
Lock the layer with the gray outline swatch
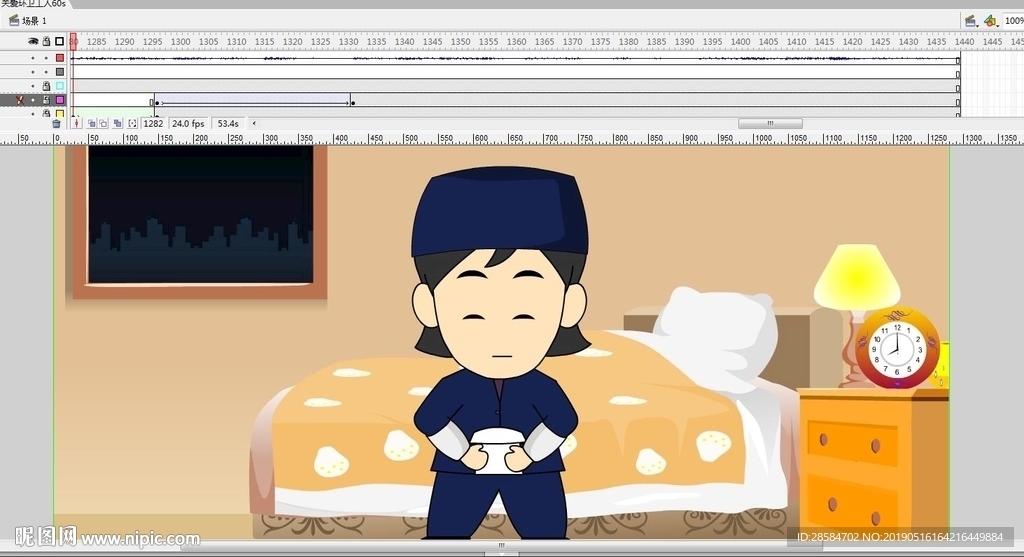tap(46, 72)
